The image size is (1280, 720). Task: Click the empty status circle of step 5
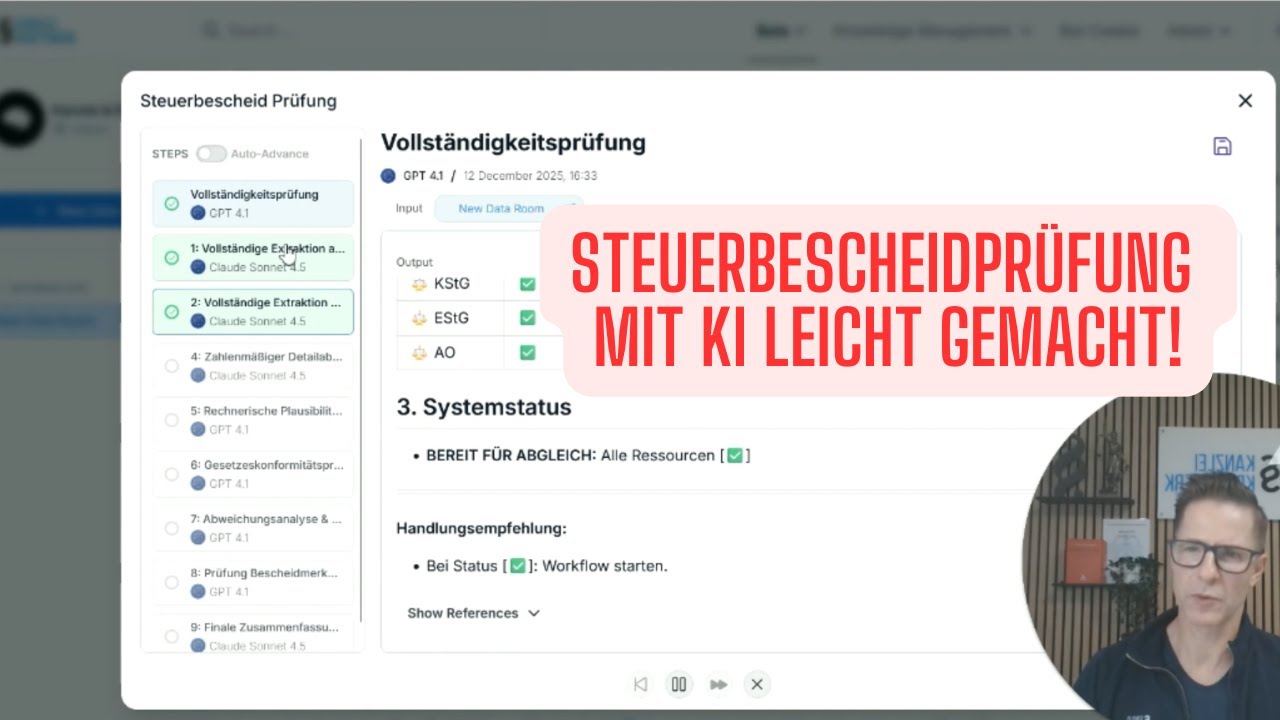171,420
